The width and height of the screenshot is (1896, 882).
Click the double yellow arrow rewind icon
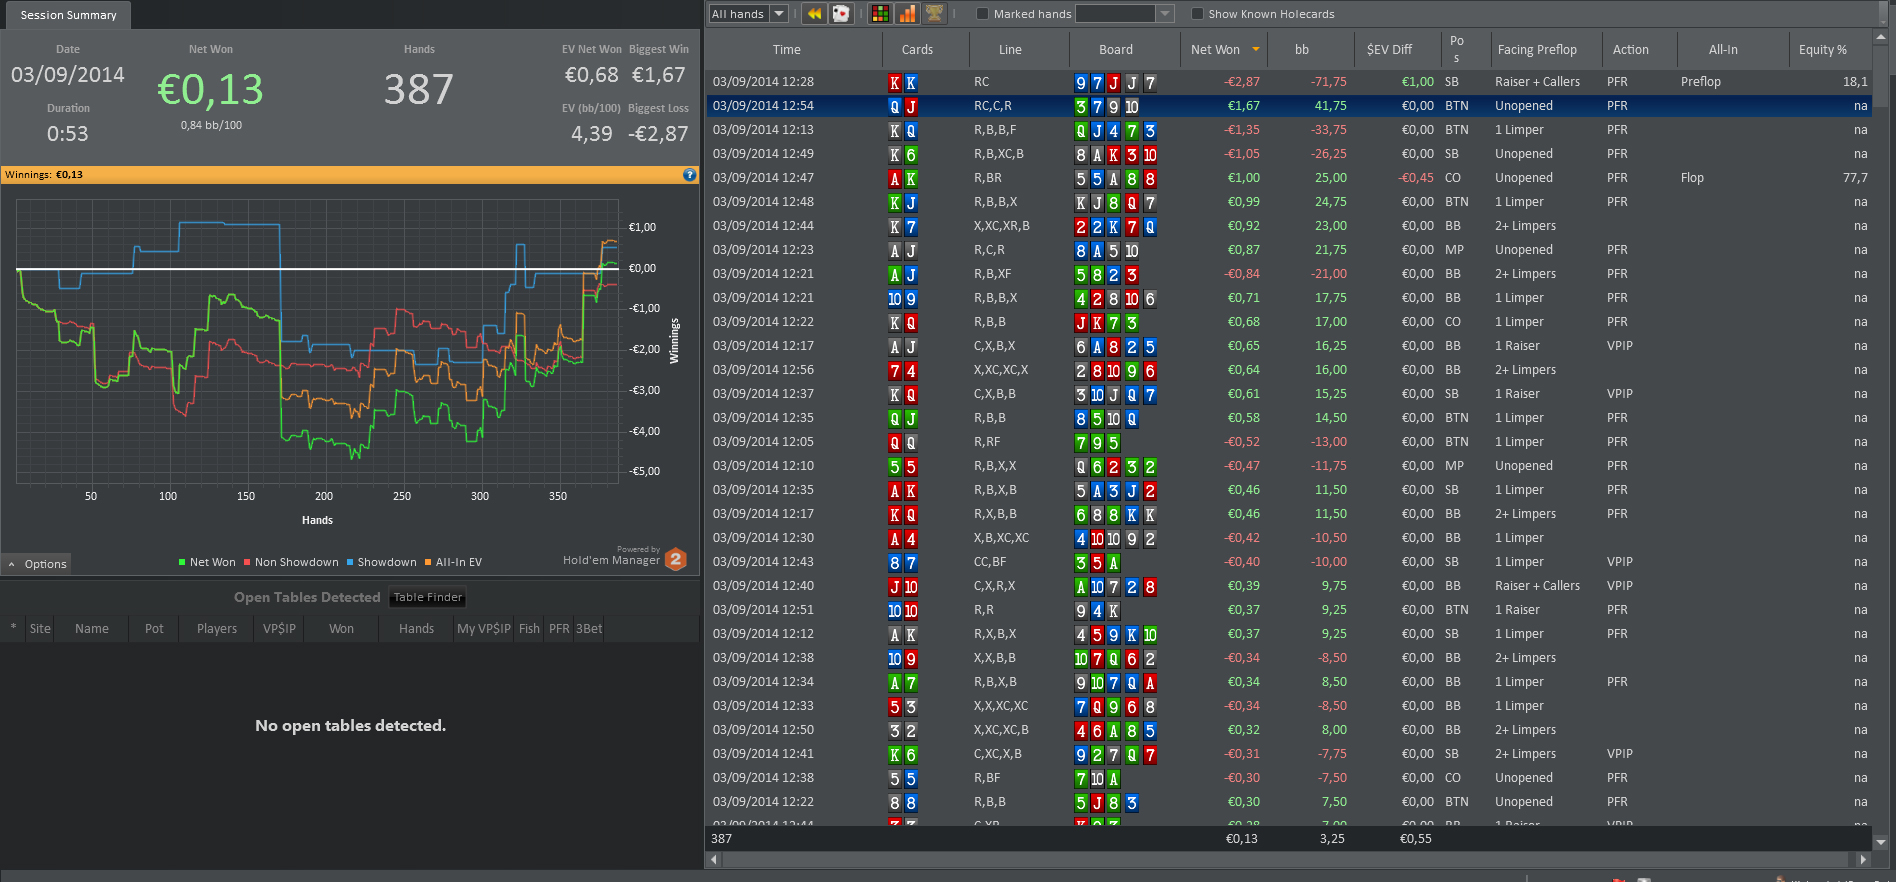point(814,13)
